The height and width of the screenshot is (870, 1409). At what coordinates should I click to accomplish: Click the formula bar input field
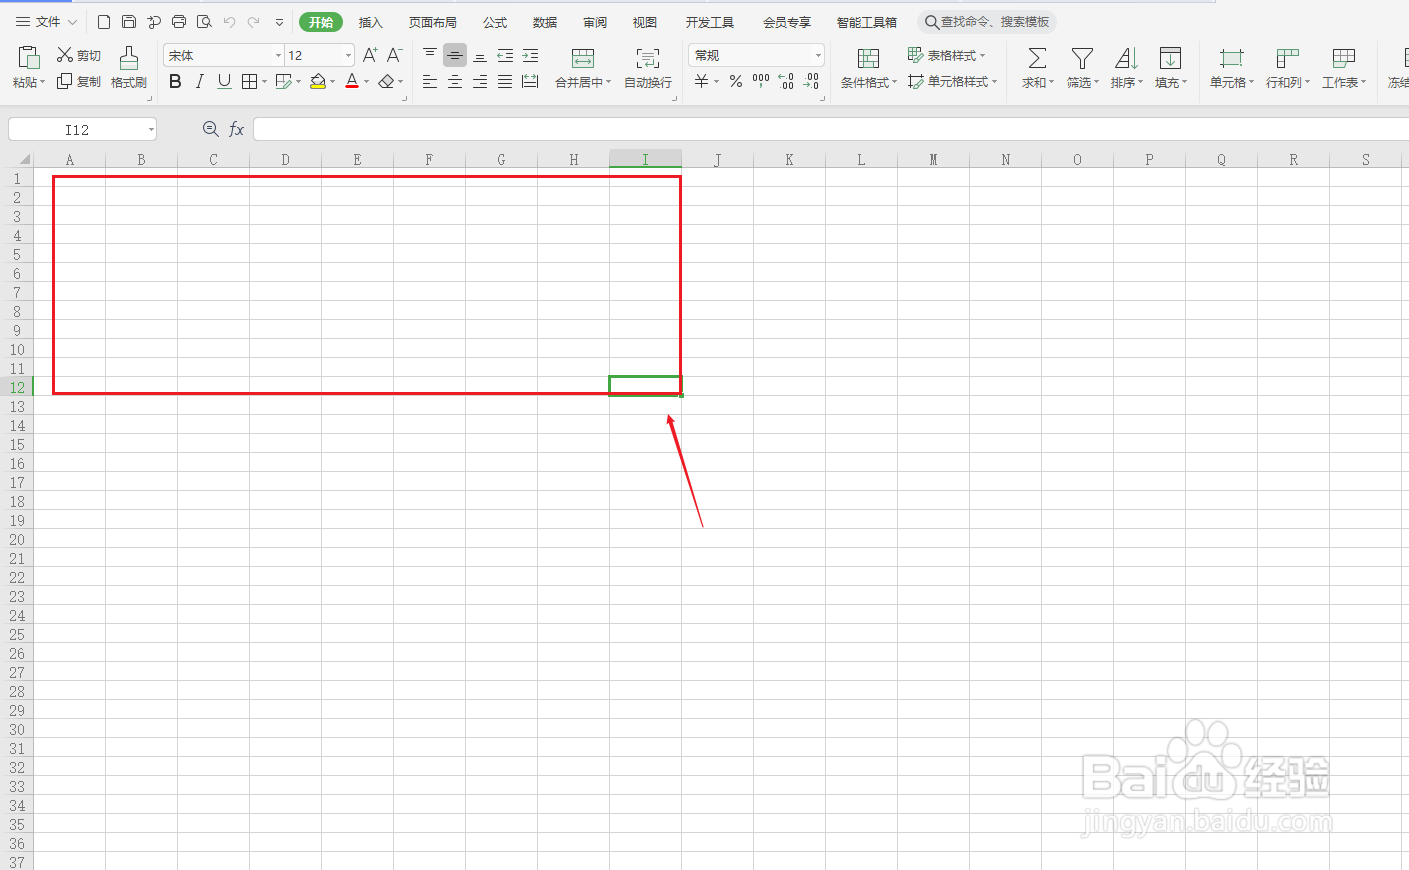830,129
